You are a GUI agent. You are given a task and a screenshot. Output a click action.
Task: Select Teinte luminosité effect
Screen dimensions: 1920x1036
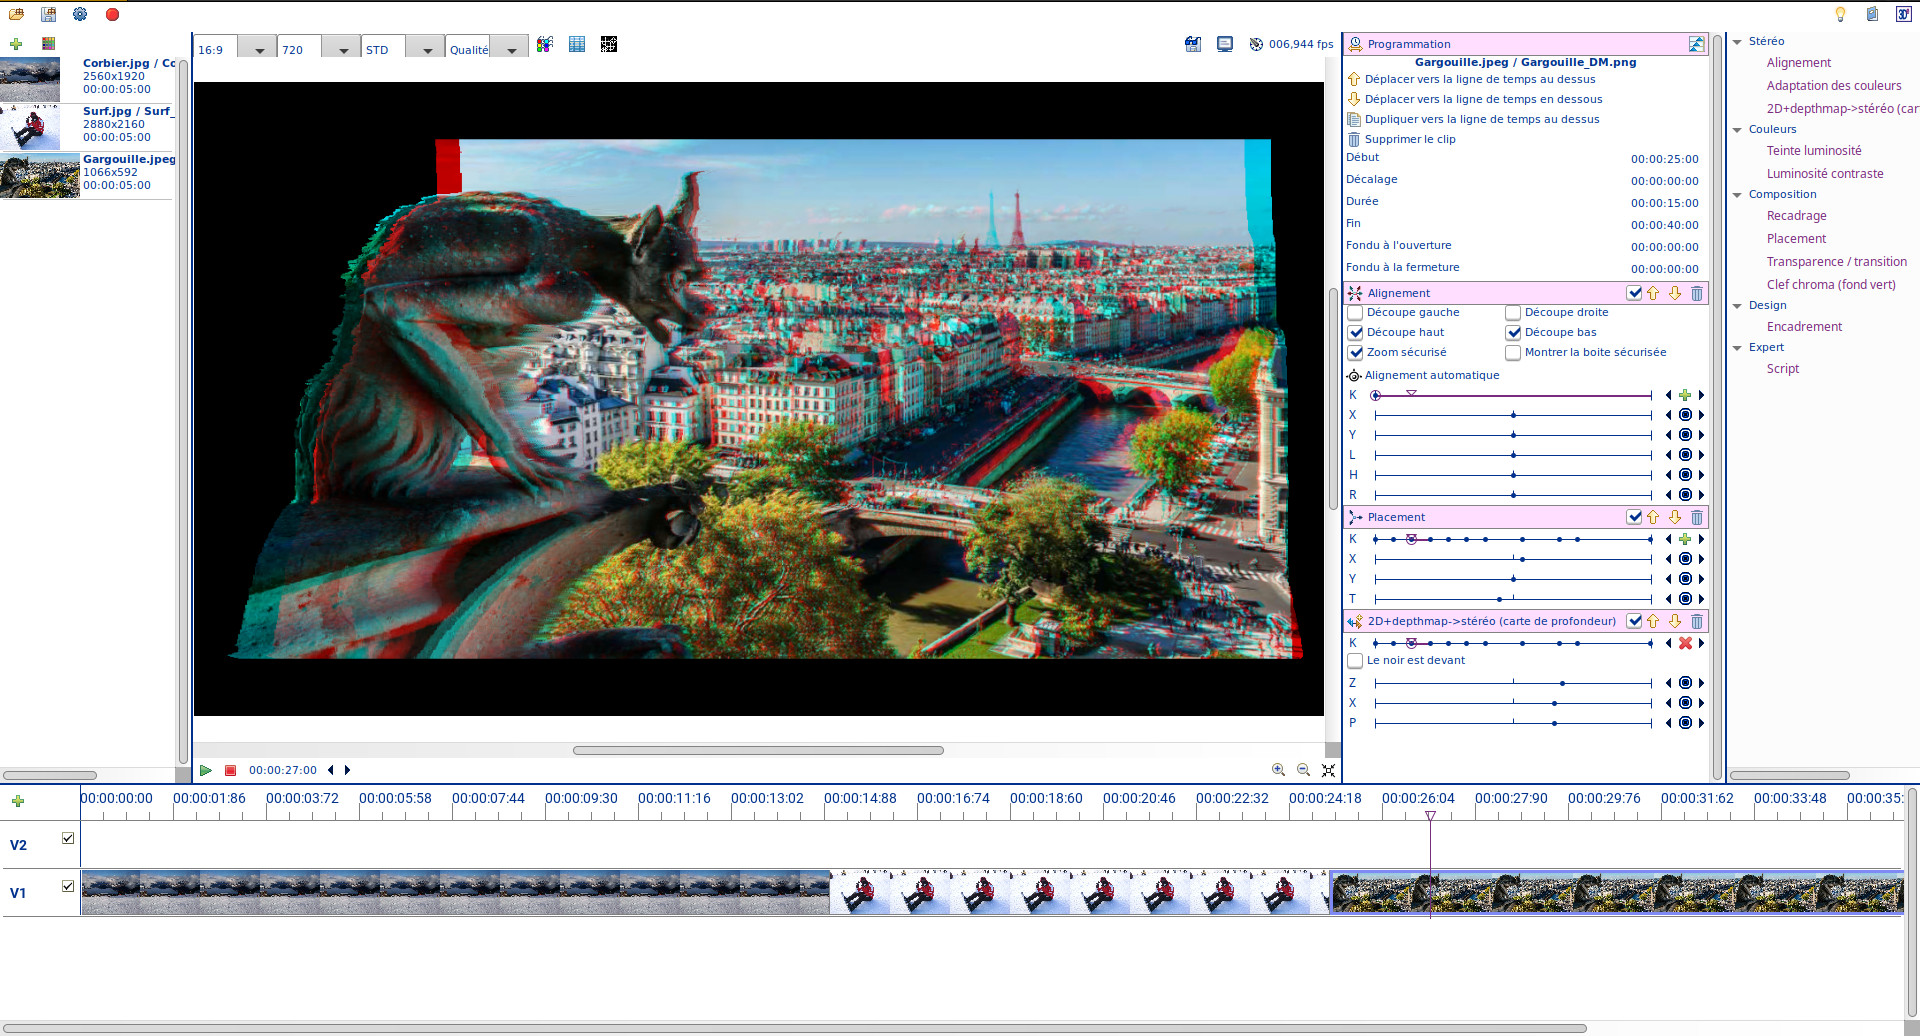coord(1813,151)
